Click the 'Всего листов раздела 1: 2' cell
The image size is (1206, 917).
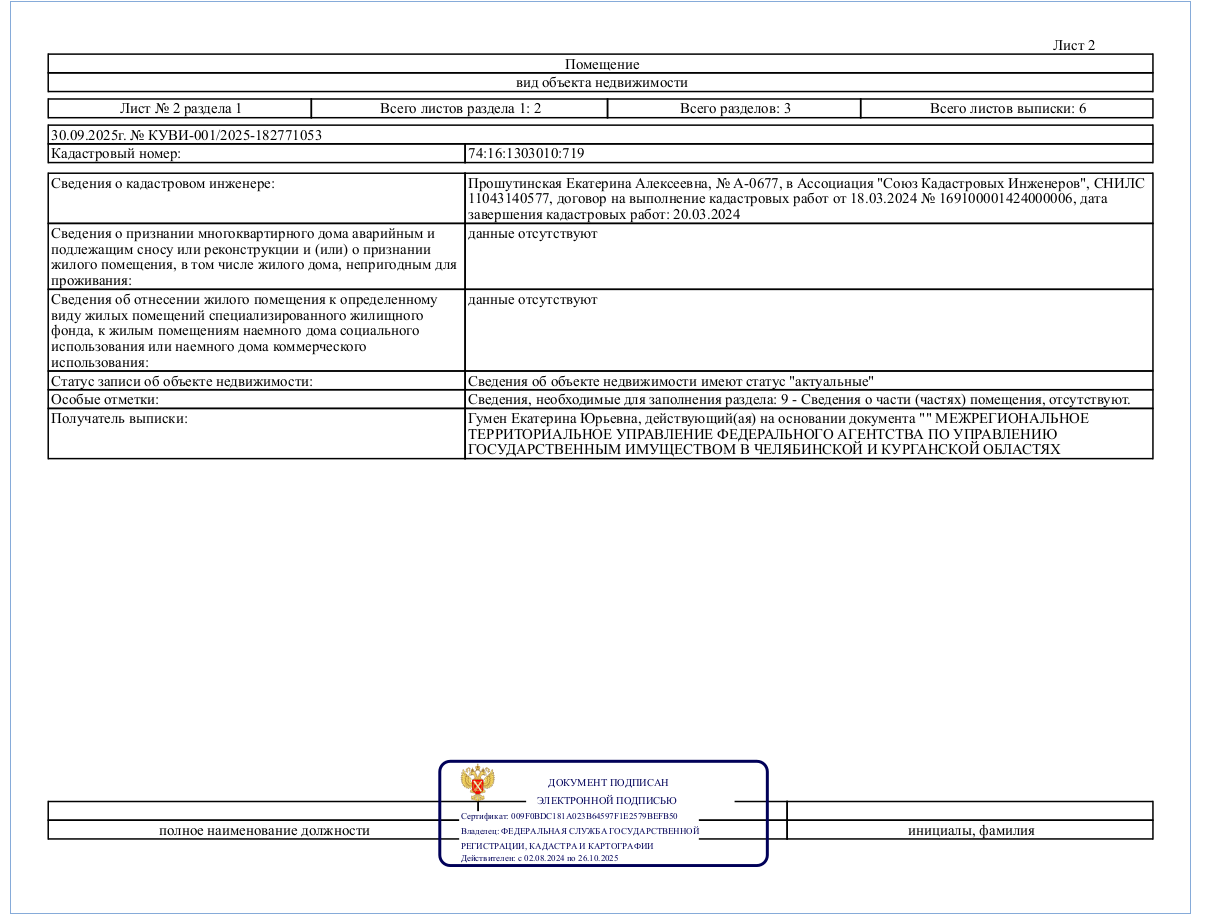[460, 108]
